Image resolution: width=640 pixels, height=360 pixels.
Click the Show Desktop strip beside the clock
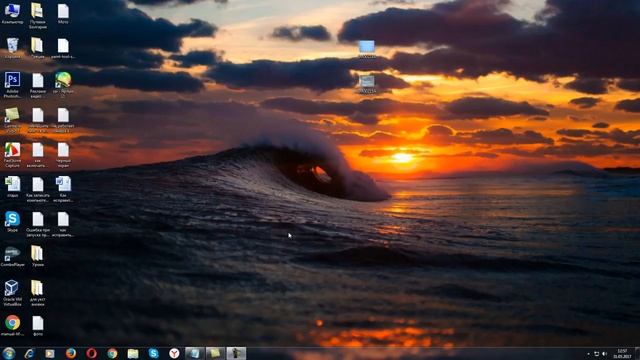[637, 353]
